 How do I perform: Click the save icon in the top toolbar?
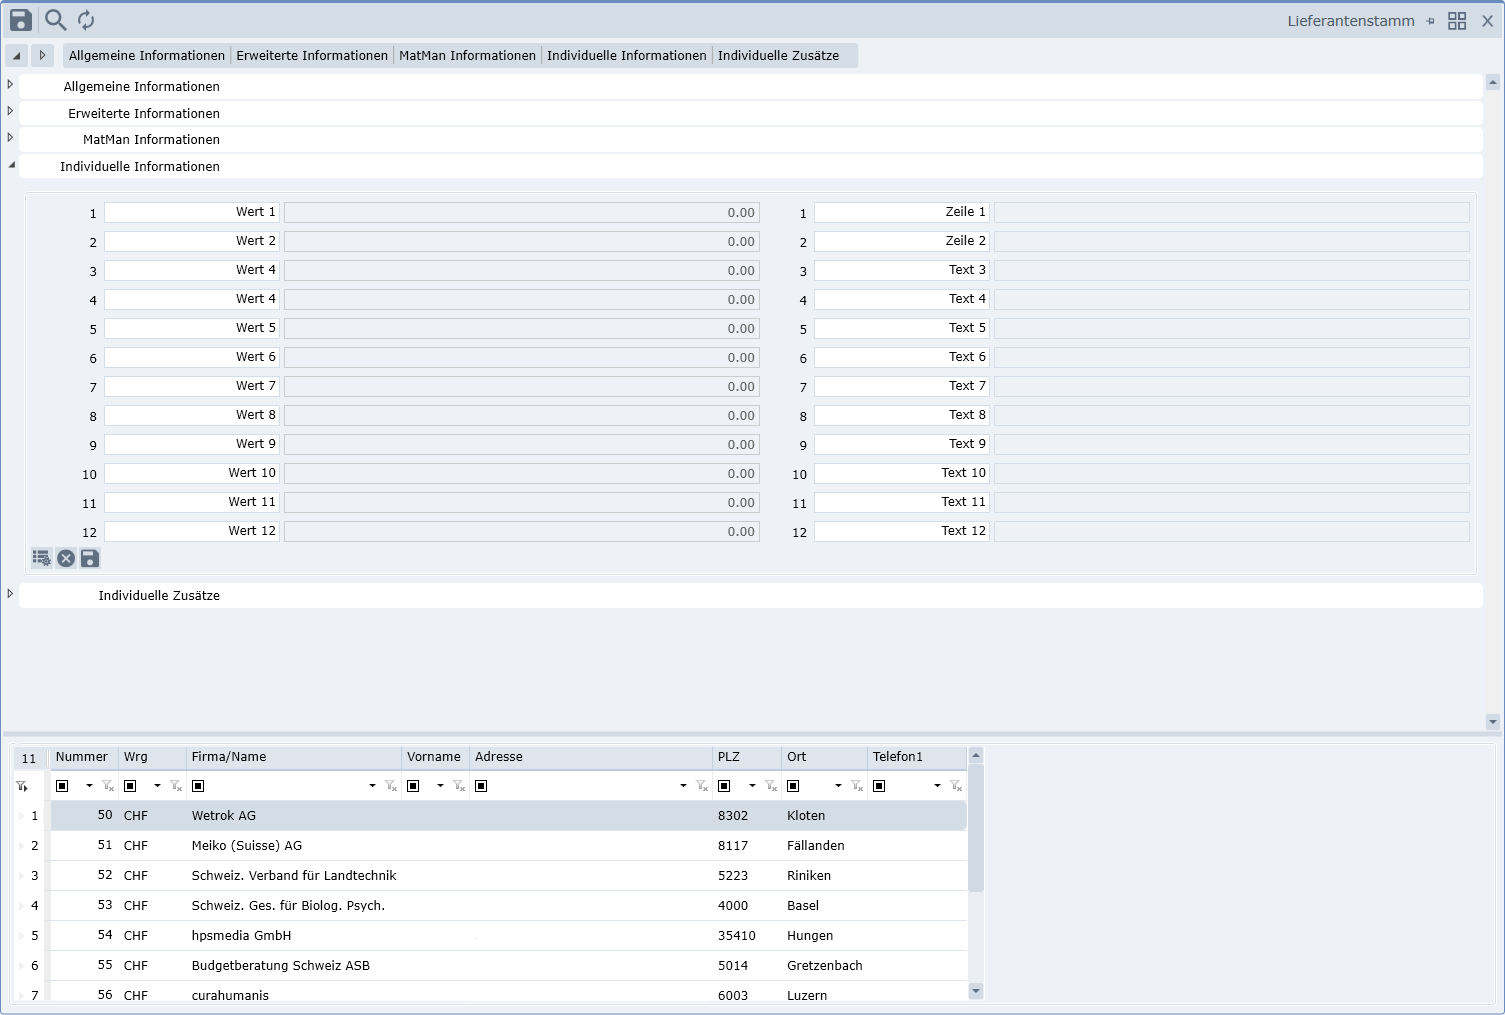(21, 20)
